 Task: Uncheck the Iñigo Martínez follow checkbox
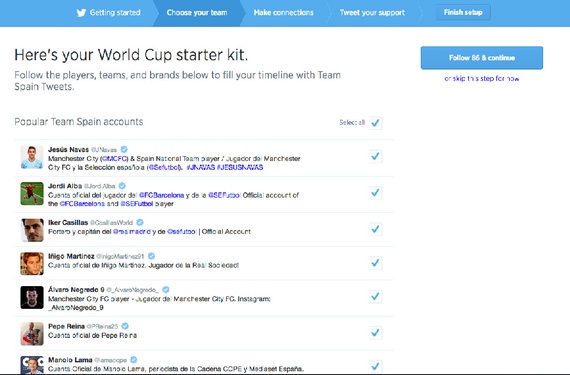375,263
